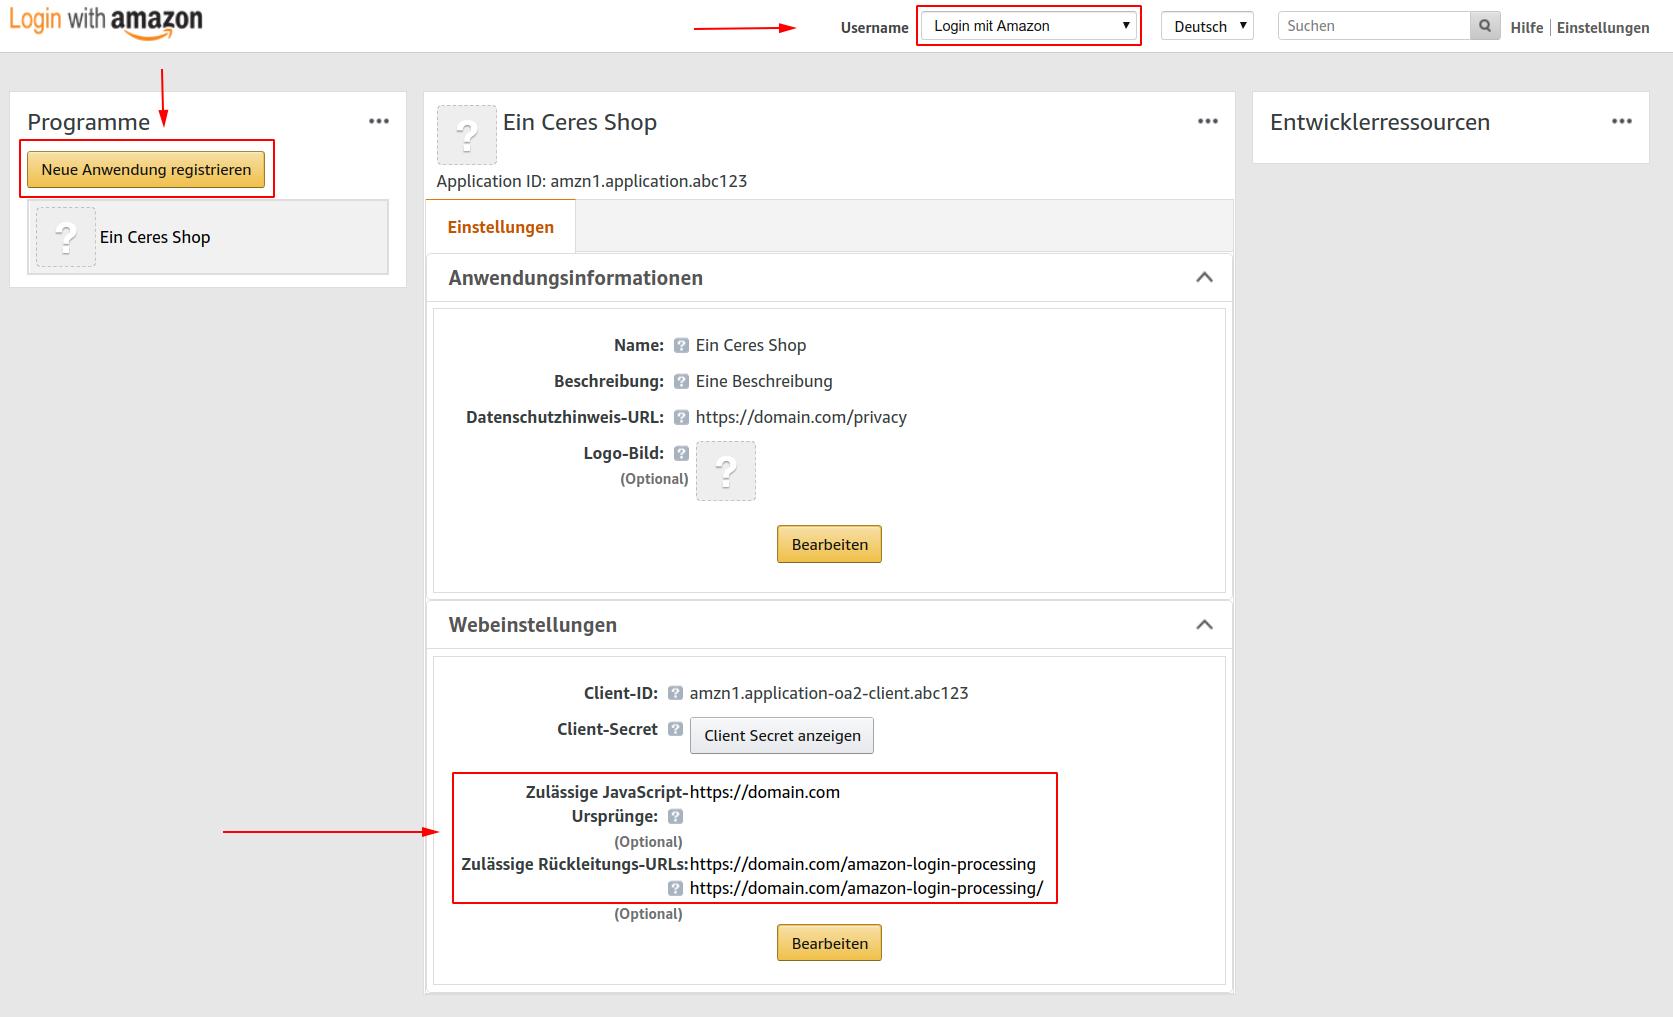The image size is (1673, 1017).
Task: Click the search magnifier icon
Action: point(1485,26)
